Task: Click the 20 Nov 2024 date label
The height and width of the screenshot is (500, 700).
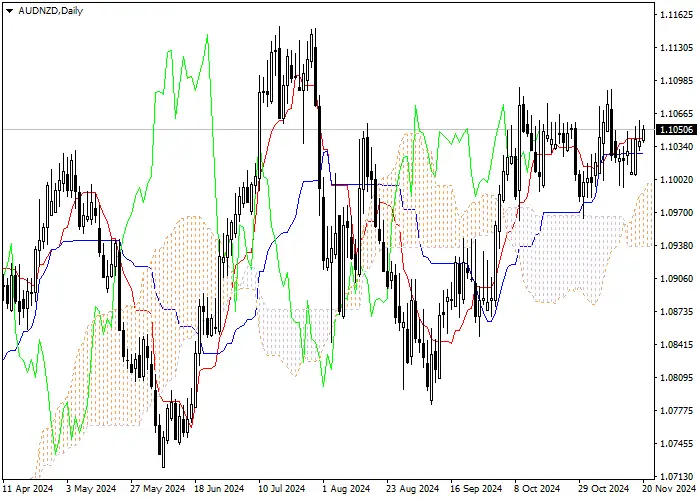Action: [669, 489]
